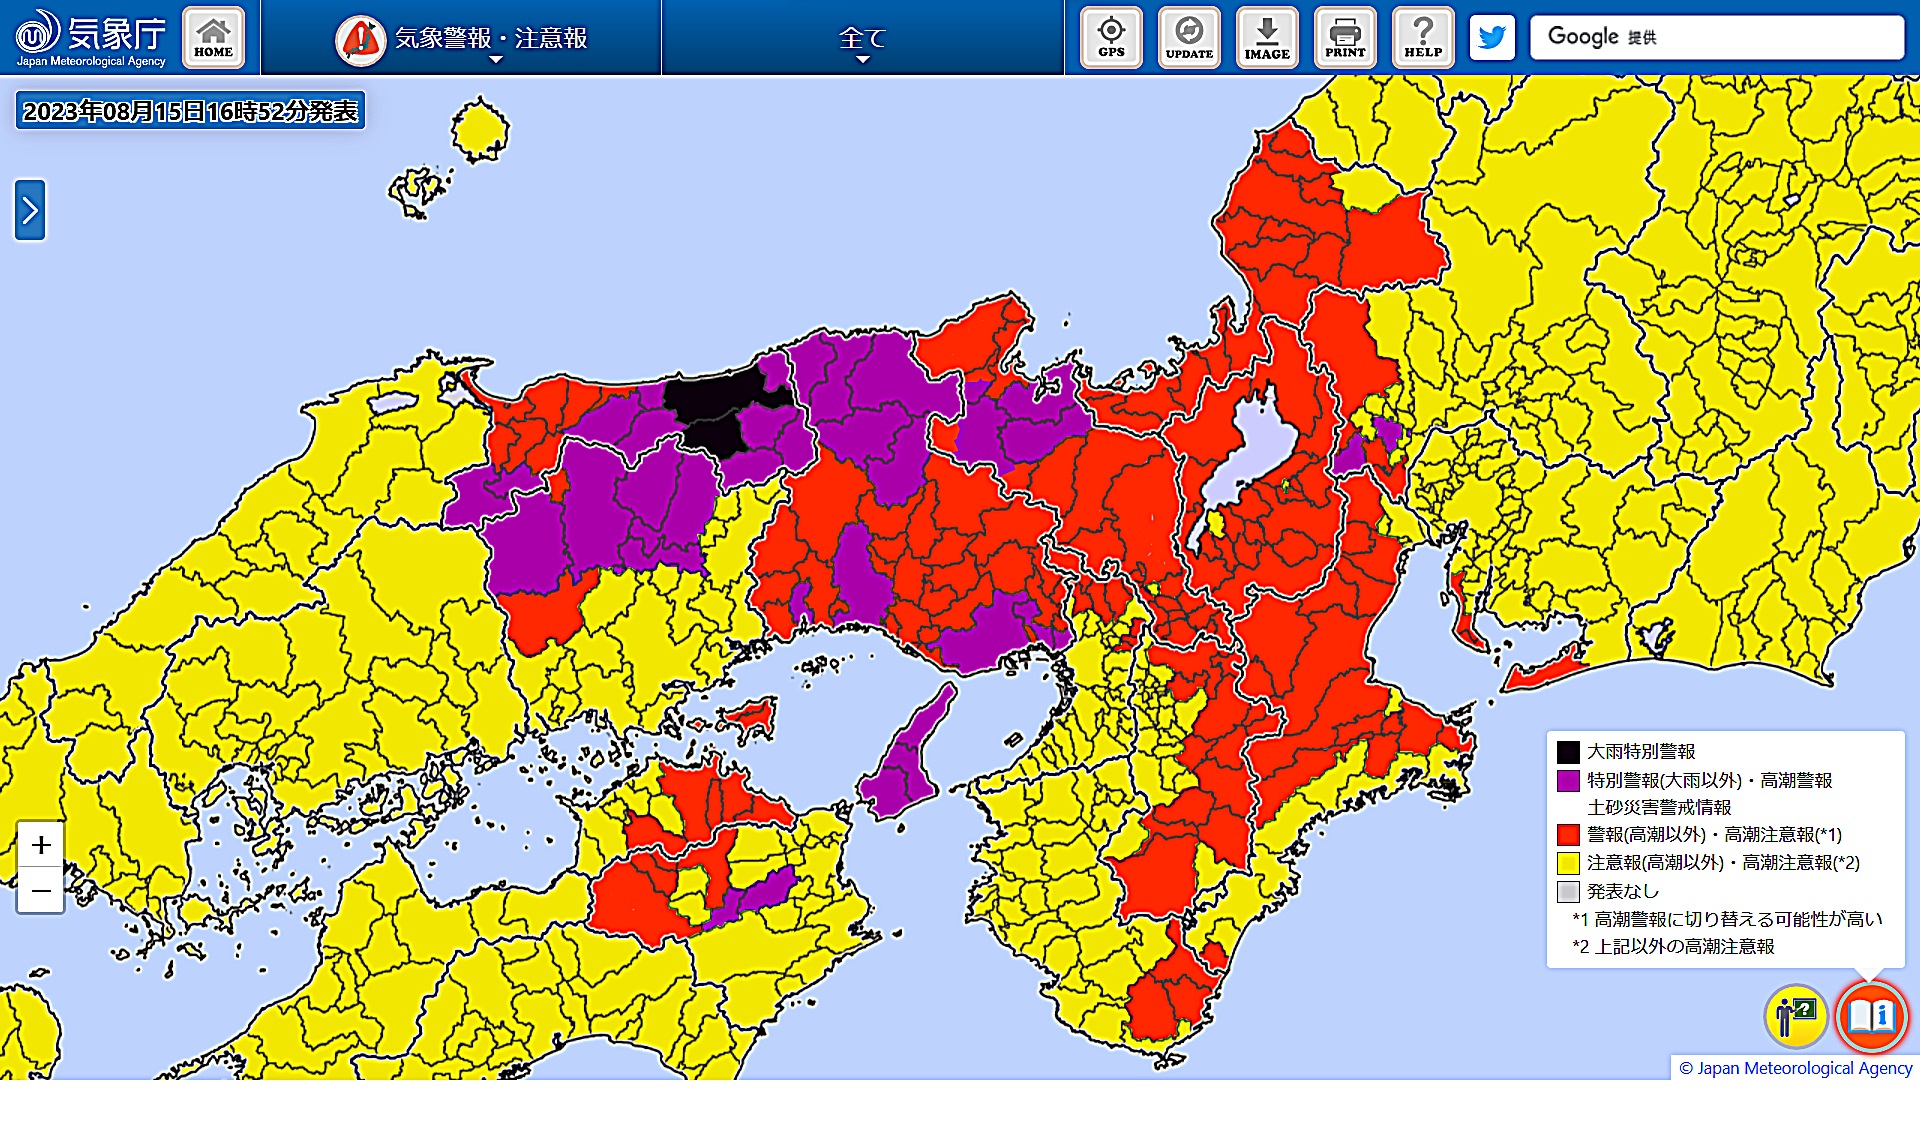The height and width of the screenshot is (1125, 1920).
Task: Zoom in with the plus button
Action: tap(41, 845)
